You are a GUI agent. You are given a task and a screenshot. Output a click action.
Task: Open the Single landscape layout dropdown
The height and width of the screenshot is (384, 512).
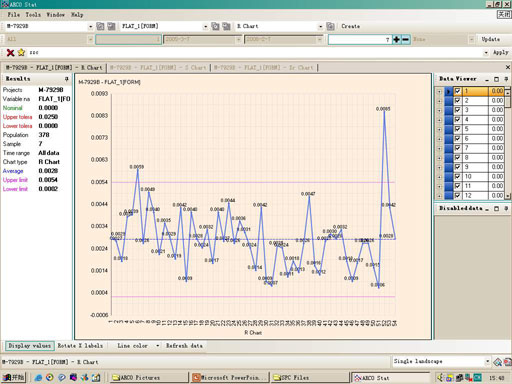(487, 362)
